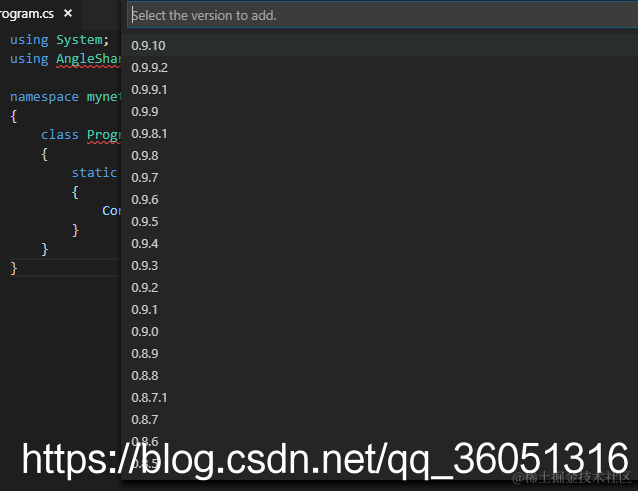Select version 0.8.8
638x491 pixels.
380,375
